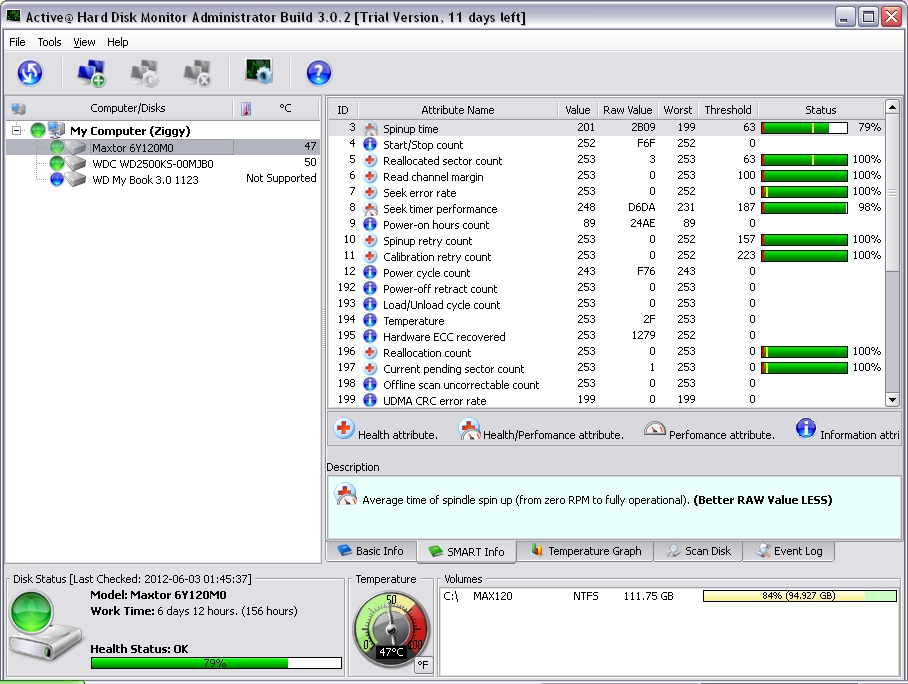Select Power-on hours count row
This screenshot has height=684, width=908.
coord(606,225)
